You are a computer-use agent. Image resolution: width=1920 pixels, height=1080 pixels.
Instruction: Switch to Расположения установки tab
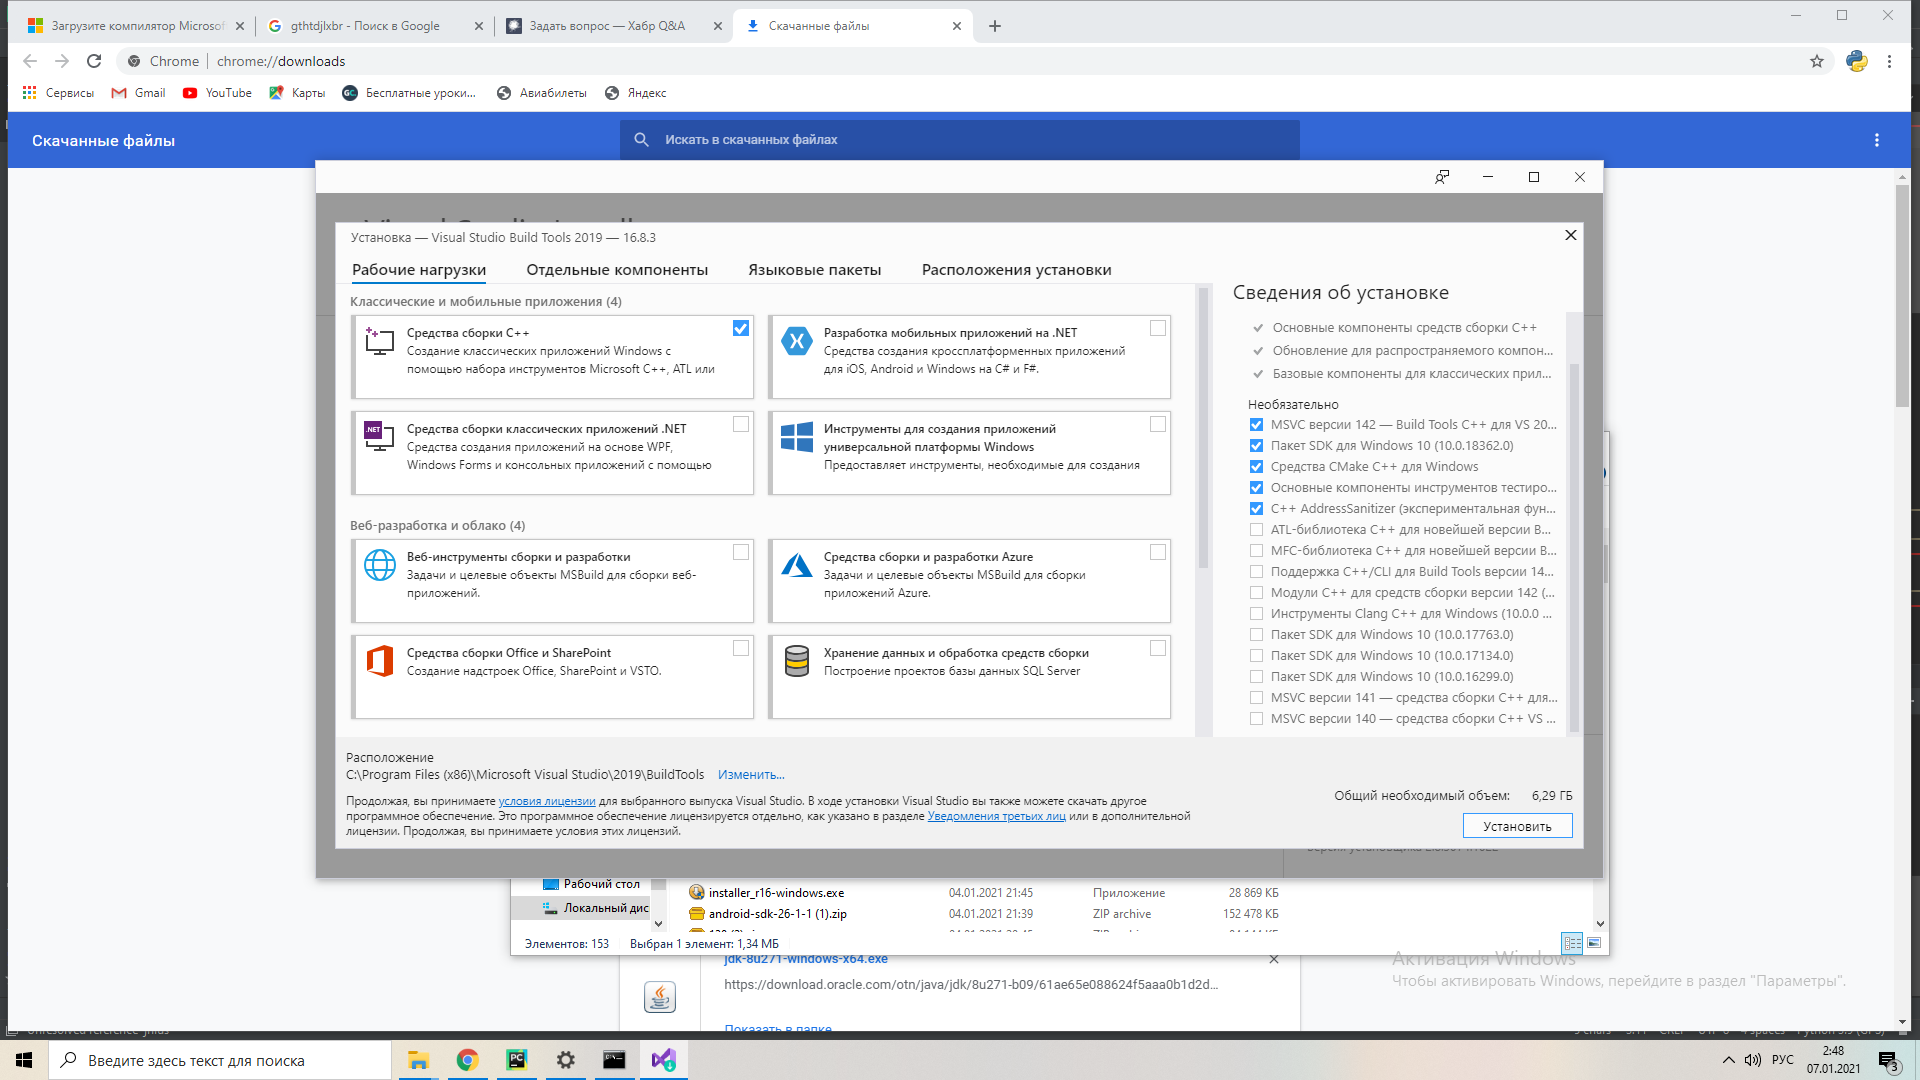[1016, 270]
